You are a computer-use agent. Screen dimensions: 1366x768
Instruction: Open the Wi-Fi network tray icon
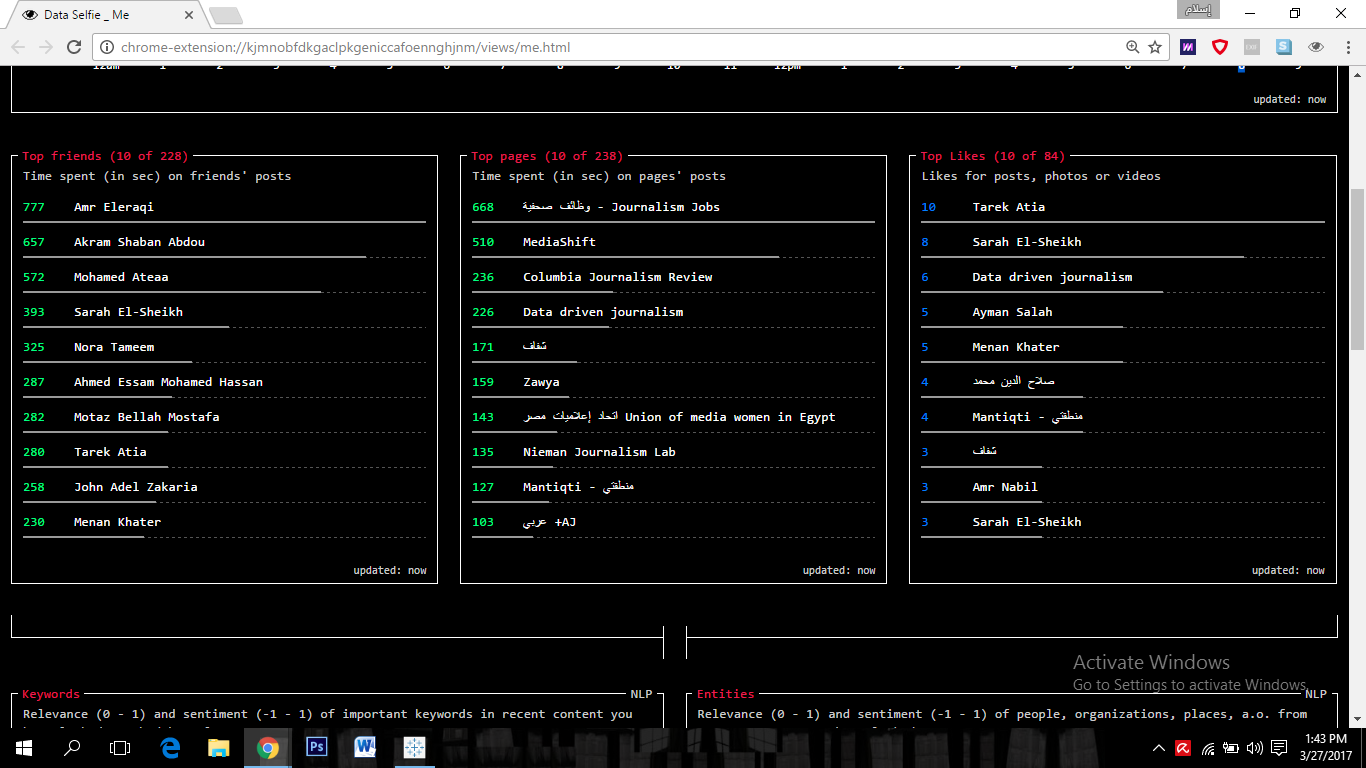(x=1207, y=748)
